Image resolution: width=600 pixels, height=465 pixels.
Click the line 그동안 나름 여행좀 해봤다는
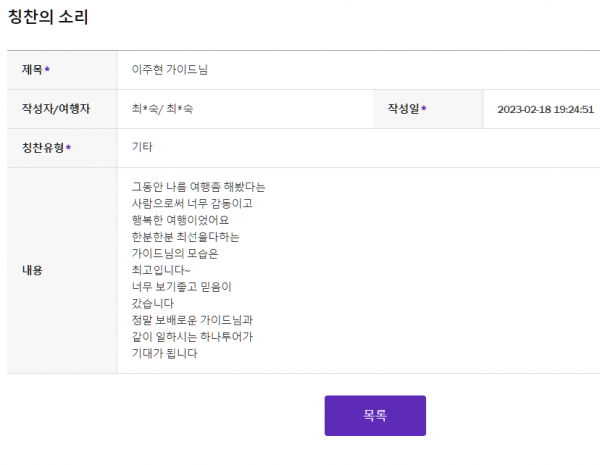[x=199, y=187]
